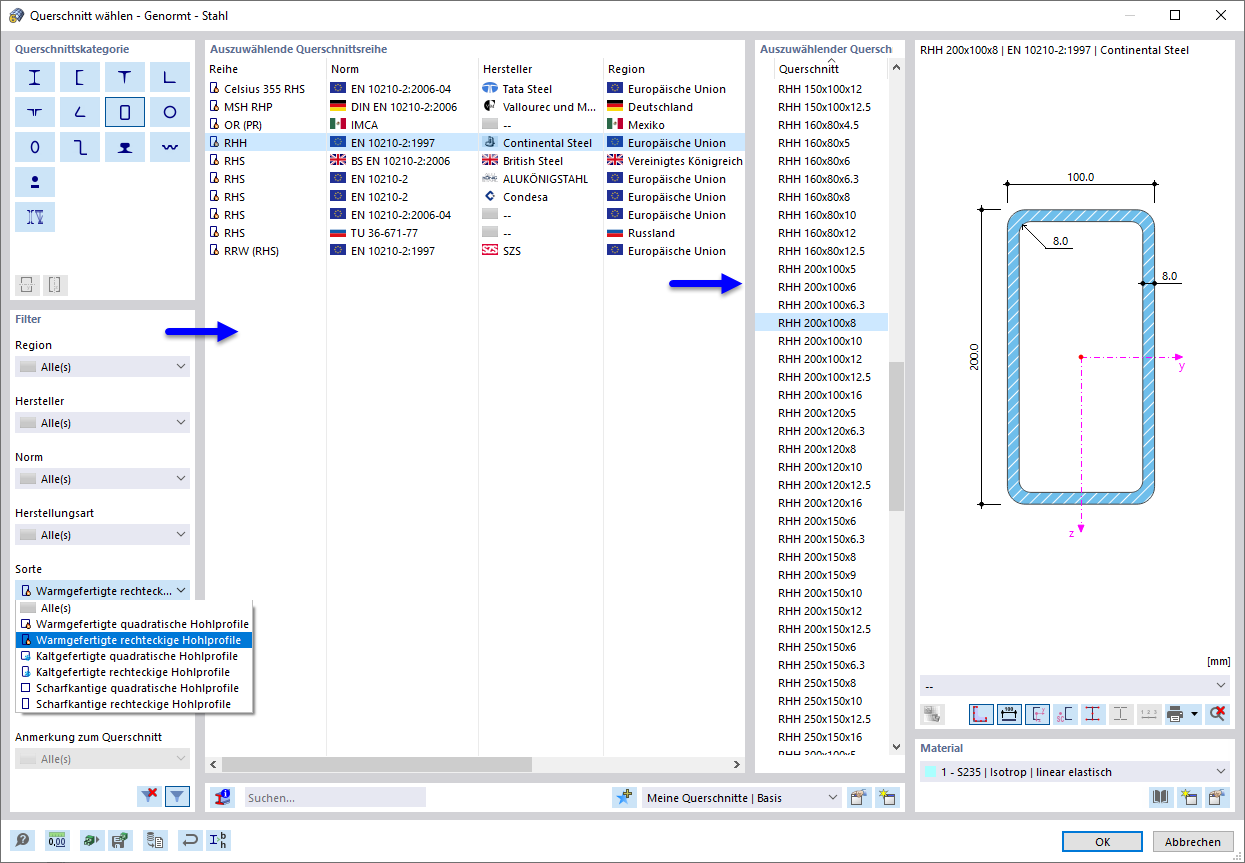Open units and decimal places 0,00 icon
This screenshot has width=1245, height=863.
[57, 841]
